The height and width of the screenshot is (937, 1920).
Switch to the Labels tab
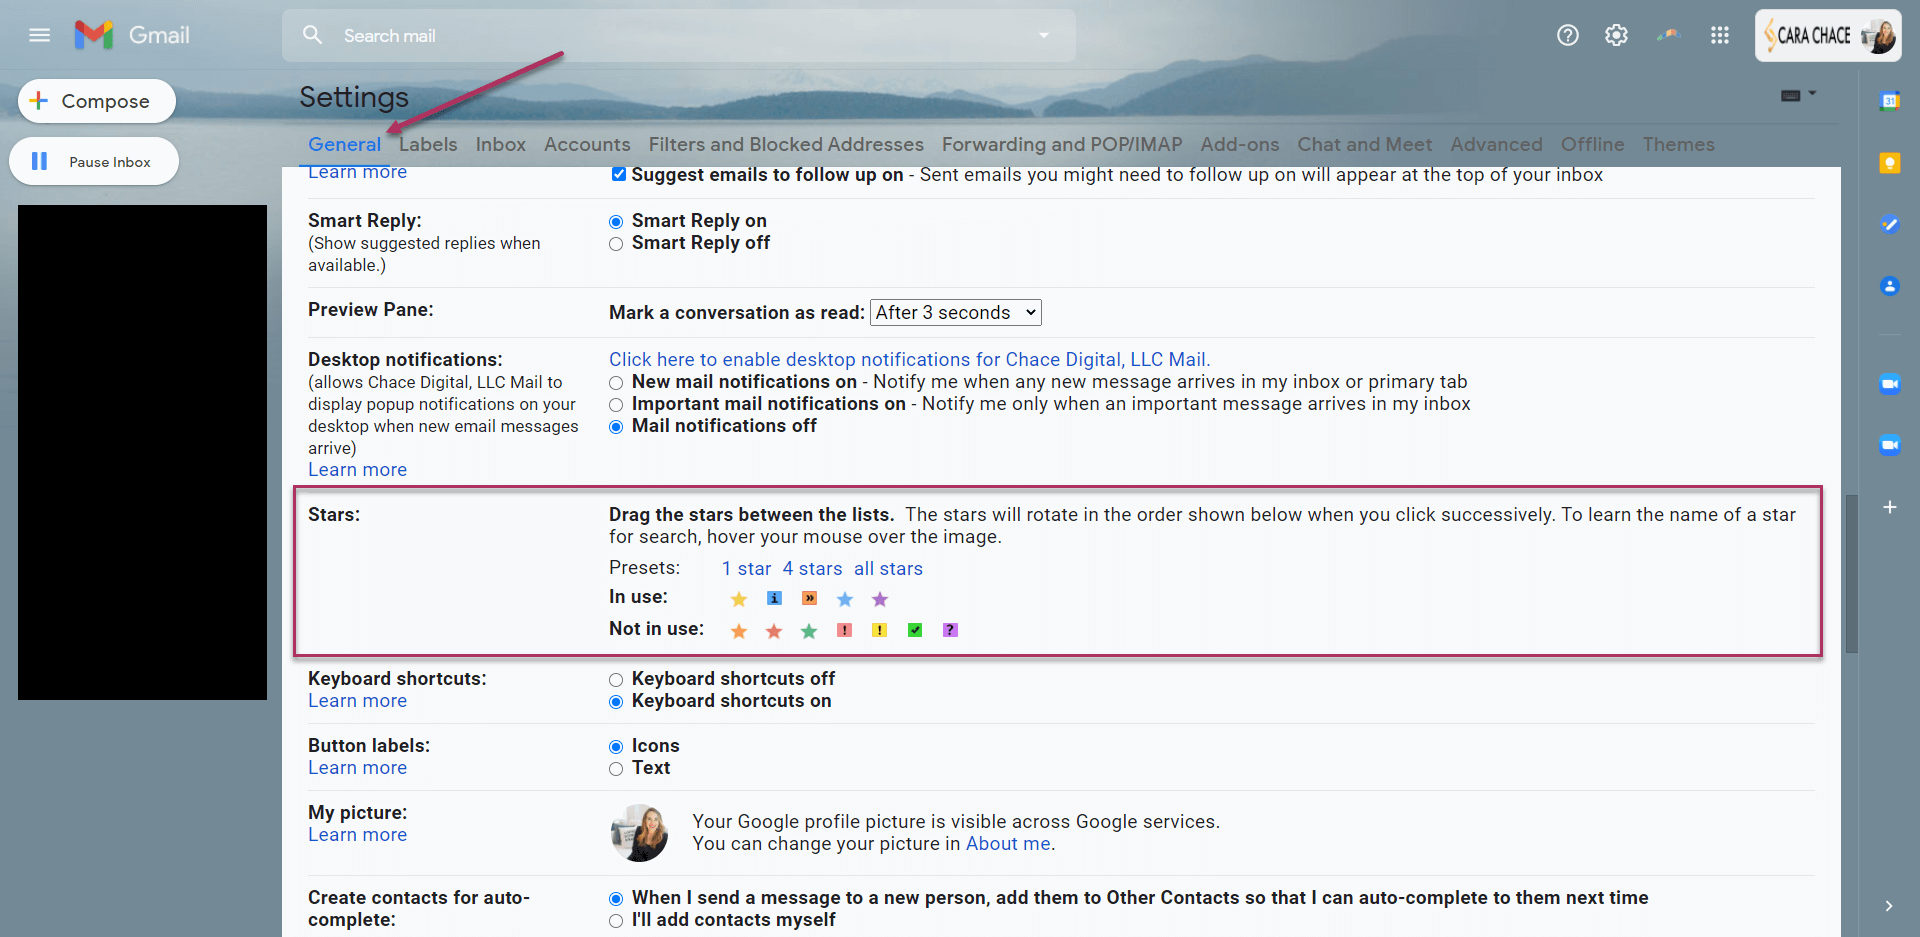point(428,144)
